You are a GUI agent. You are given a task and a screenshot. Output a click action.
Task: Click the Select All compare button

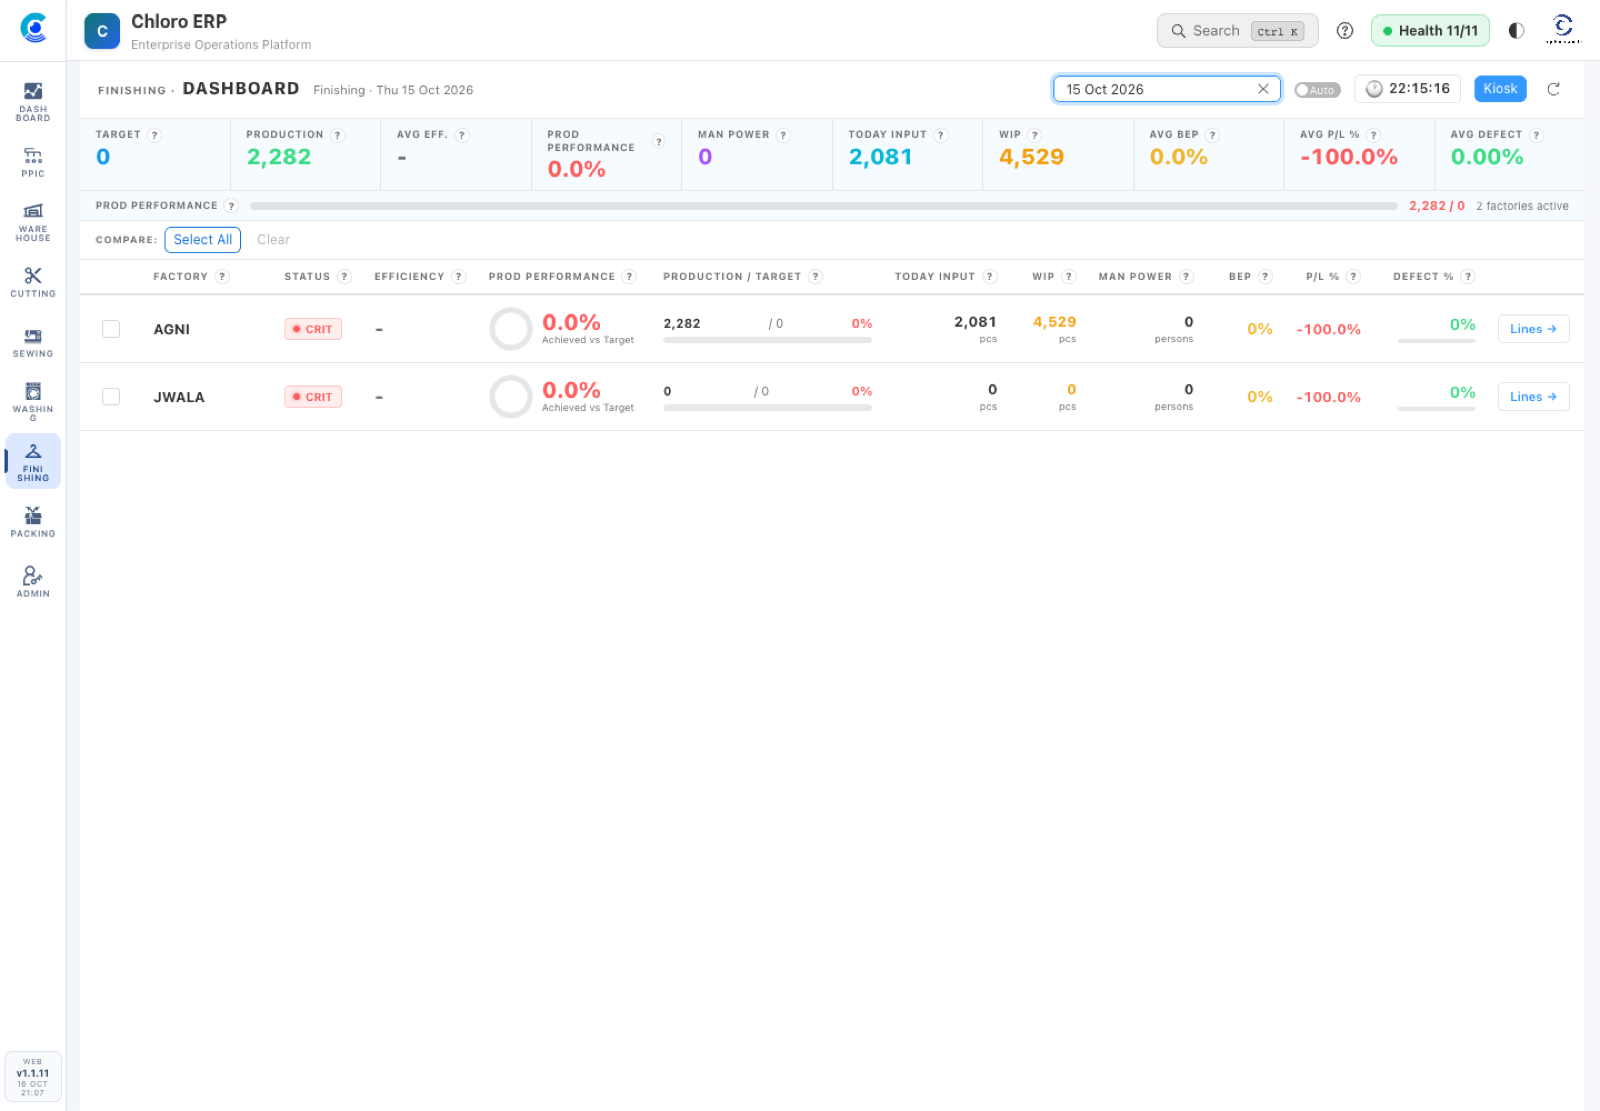(x=203, y=240)
